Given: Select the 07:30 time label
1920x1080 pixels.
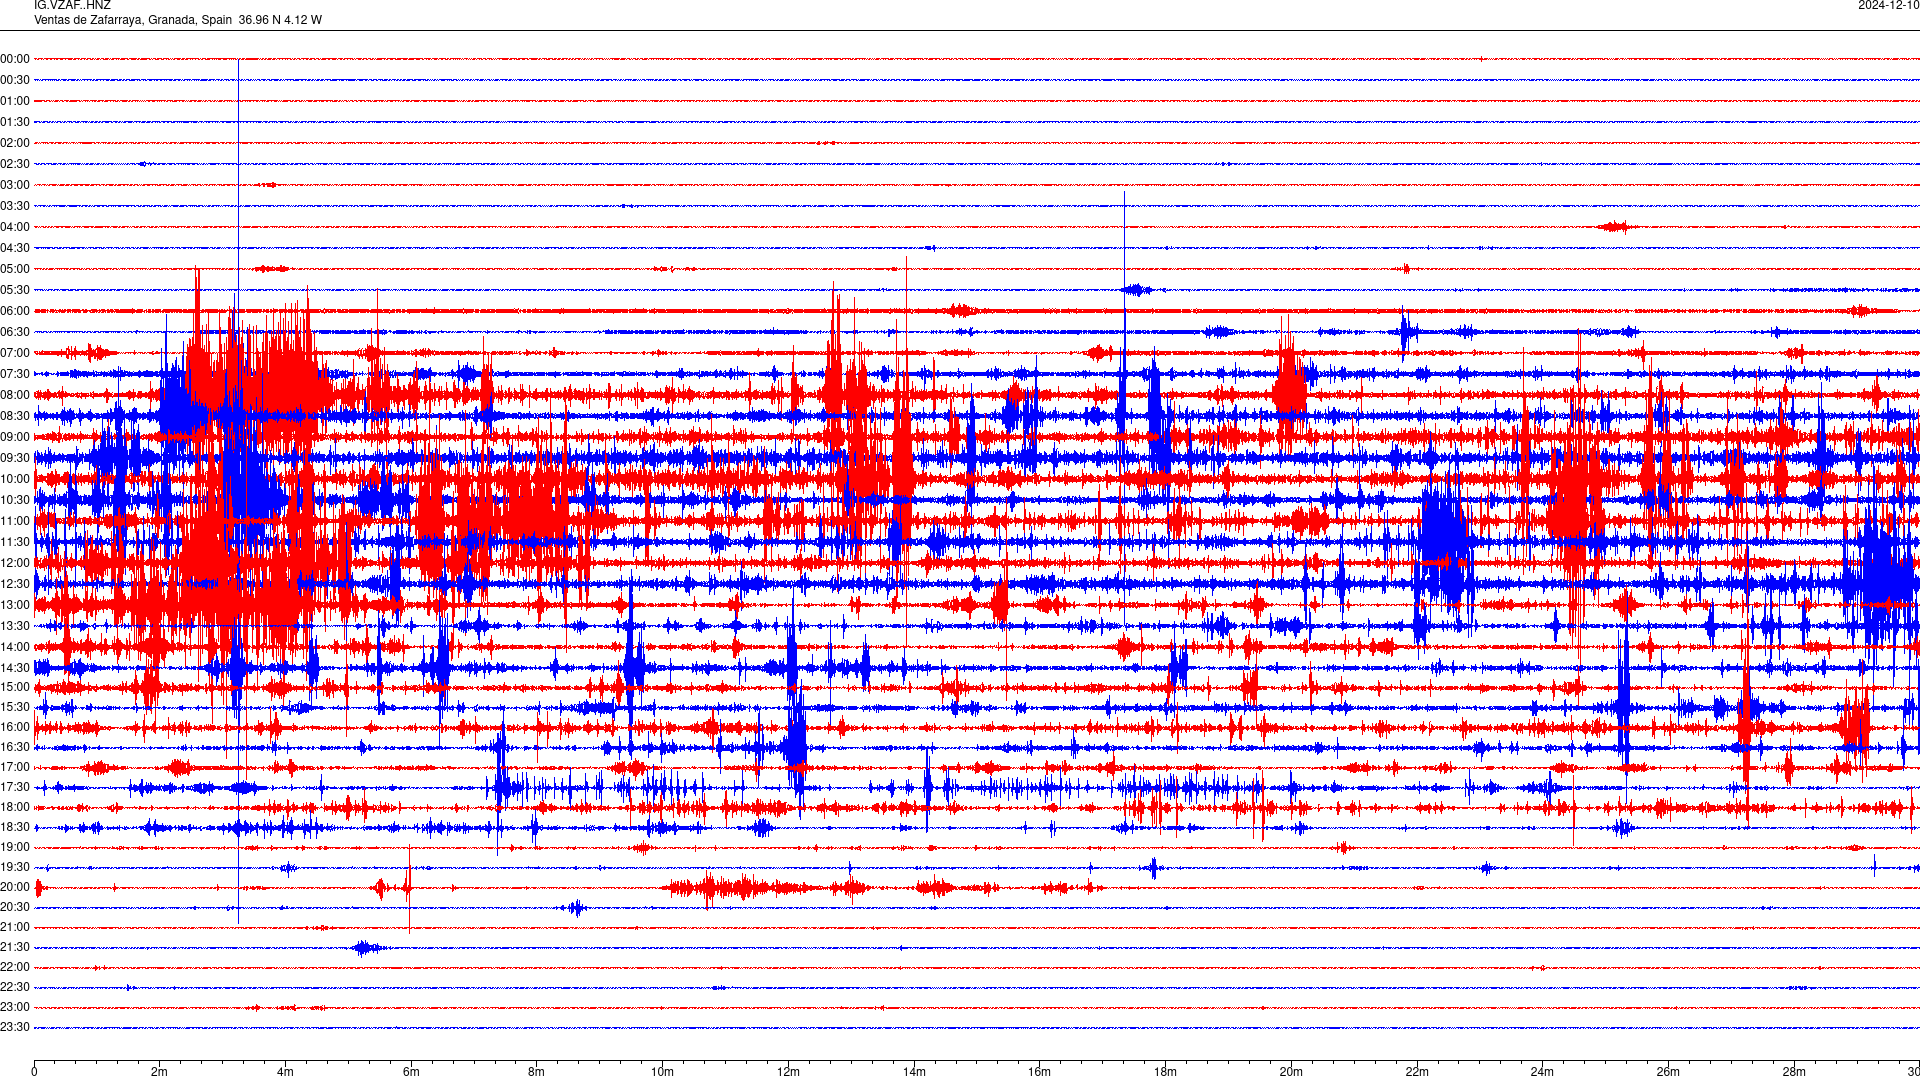Looking at the screenshot, I should point(15,374).
